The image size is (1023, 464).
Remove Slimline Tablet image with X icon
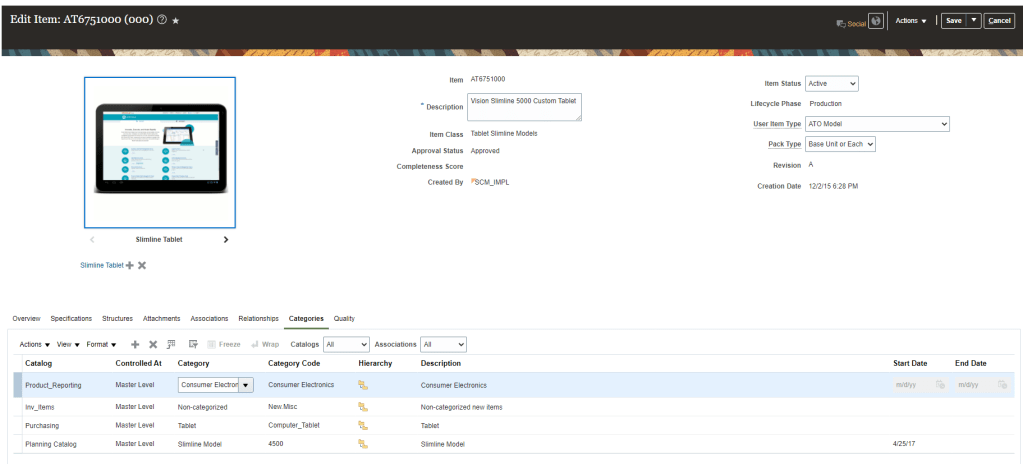142,265
